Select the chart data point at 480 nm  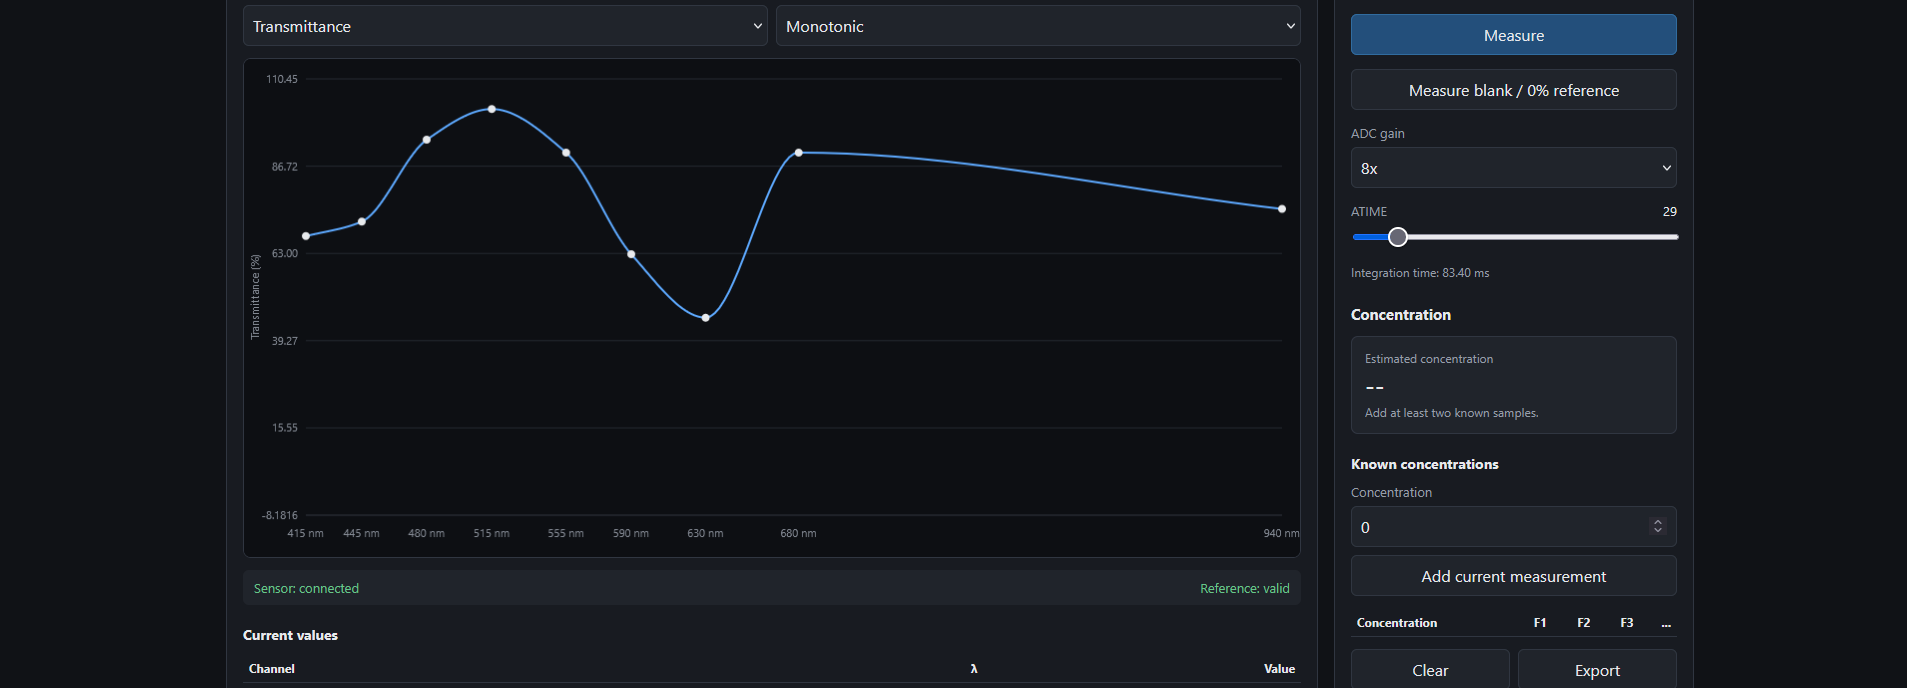(x=427, y=140)
